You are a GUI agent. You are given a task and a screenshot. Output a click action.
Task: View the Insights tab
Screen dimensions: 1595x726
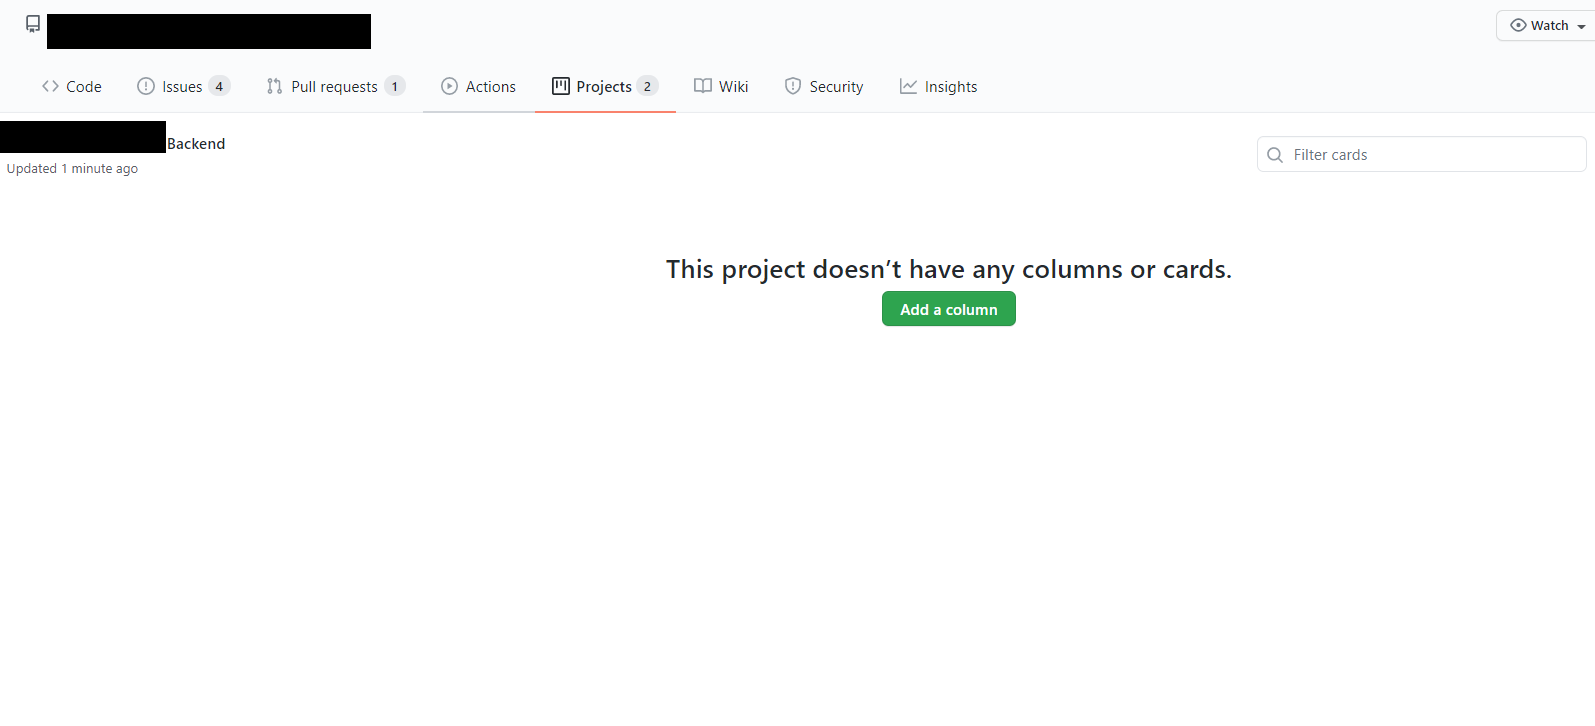[938, 87]
